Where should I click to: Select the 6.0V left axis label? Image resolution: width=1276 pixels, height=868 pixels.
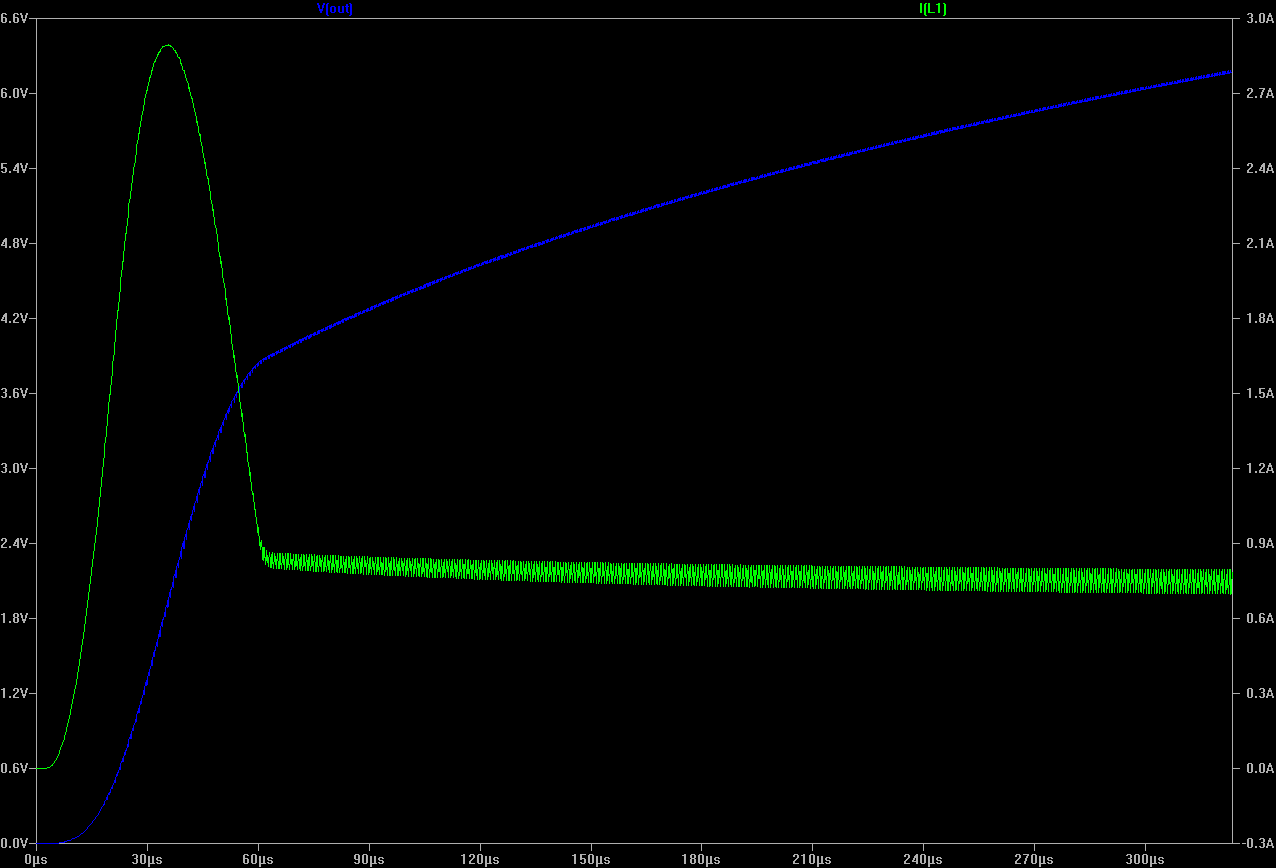(x=16, y=94)
